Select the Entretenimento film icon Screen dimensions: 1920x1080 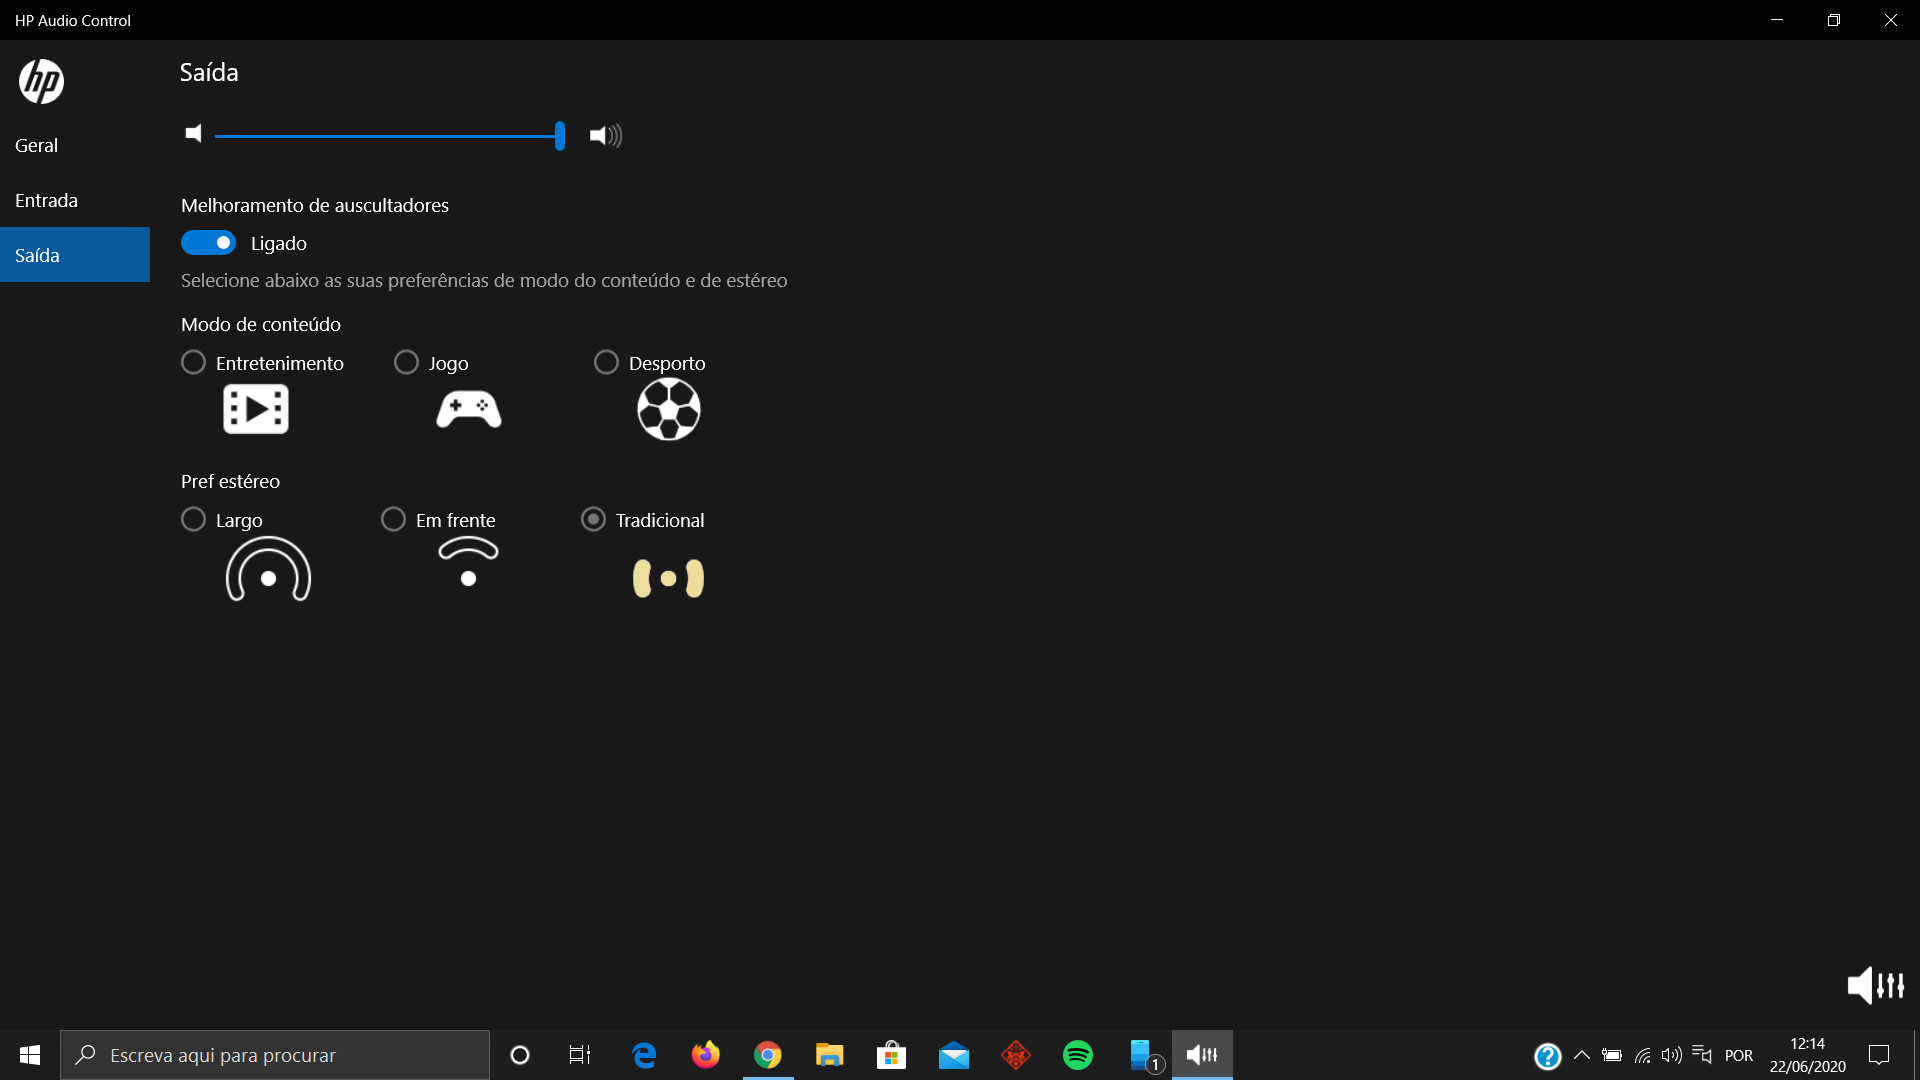[x=256, y=409]
